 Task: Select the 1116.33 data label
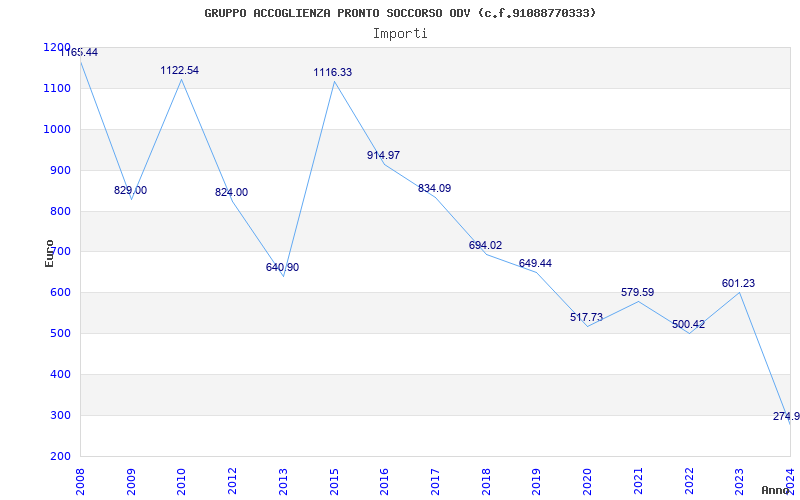tap(333, 72)
